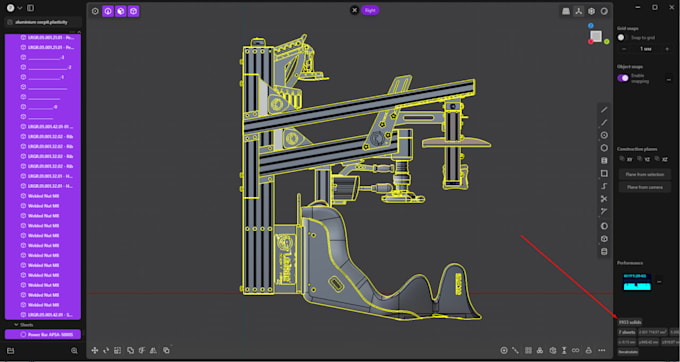Image resolution: width=680 pixels, height=362 pixels.
Task: Click the 2 sheets selection chip
Action: (x=627, y=333)
